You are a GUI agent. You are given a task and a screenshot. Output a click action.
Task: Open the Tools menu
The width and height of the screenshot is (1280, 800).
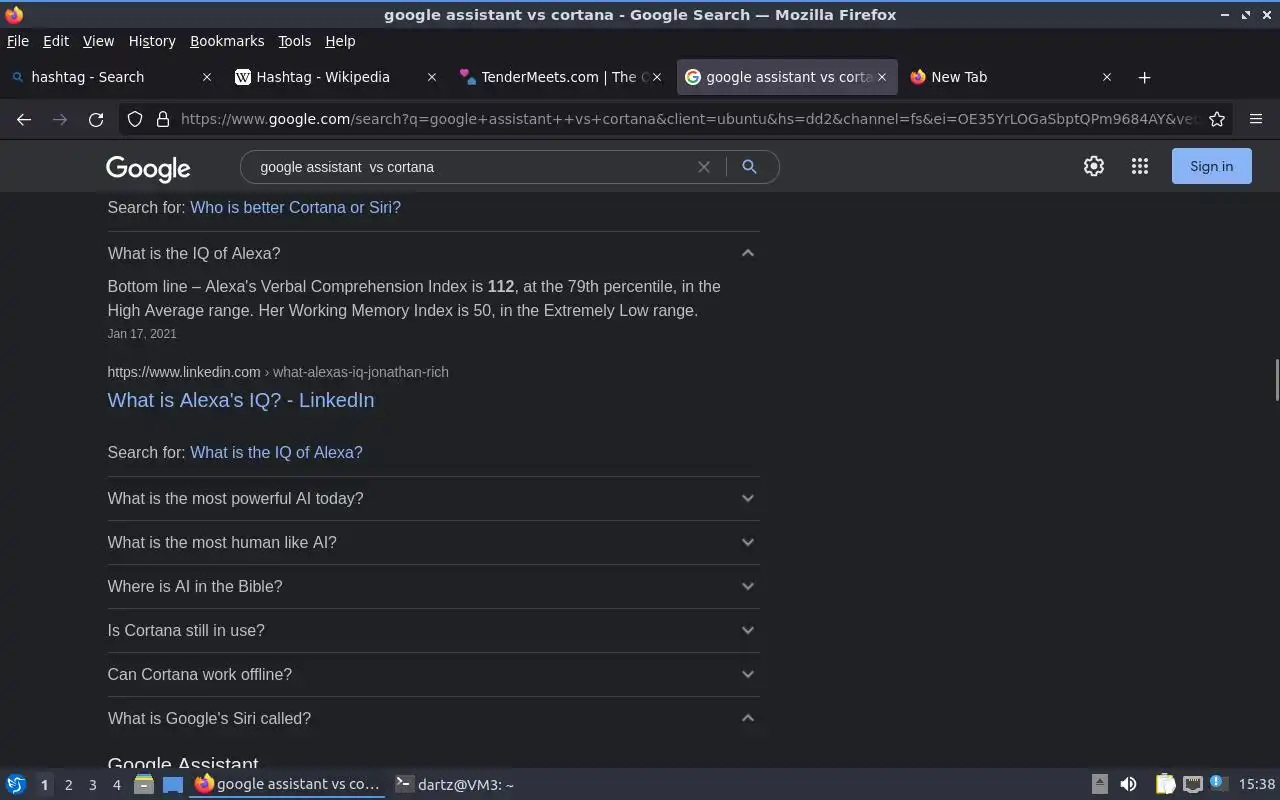(295, 41)
